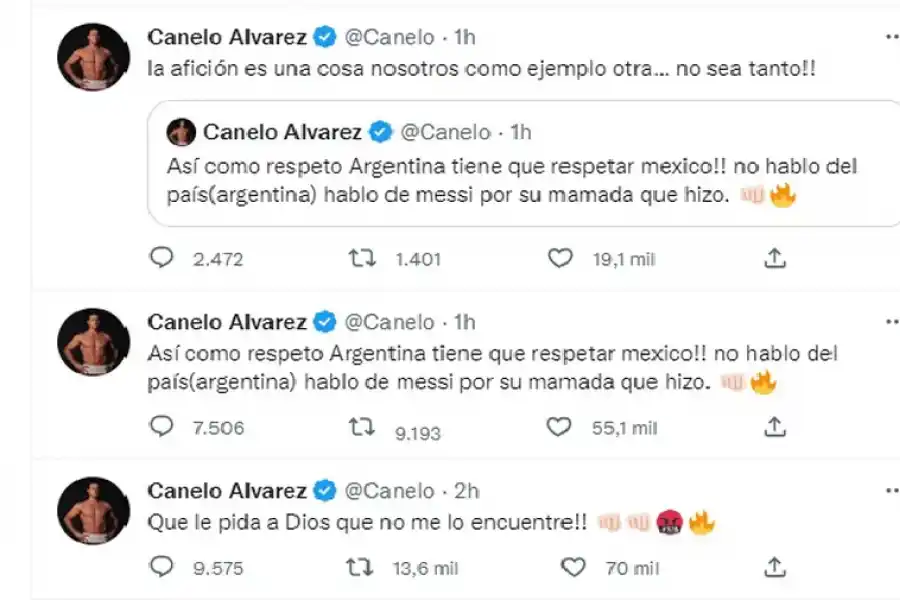This screenshot has width=900, height=600.
Task: Click the verified badge next to Canelo Alvarez
Action: (321, 35)
